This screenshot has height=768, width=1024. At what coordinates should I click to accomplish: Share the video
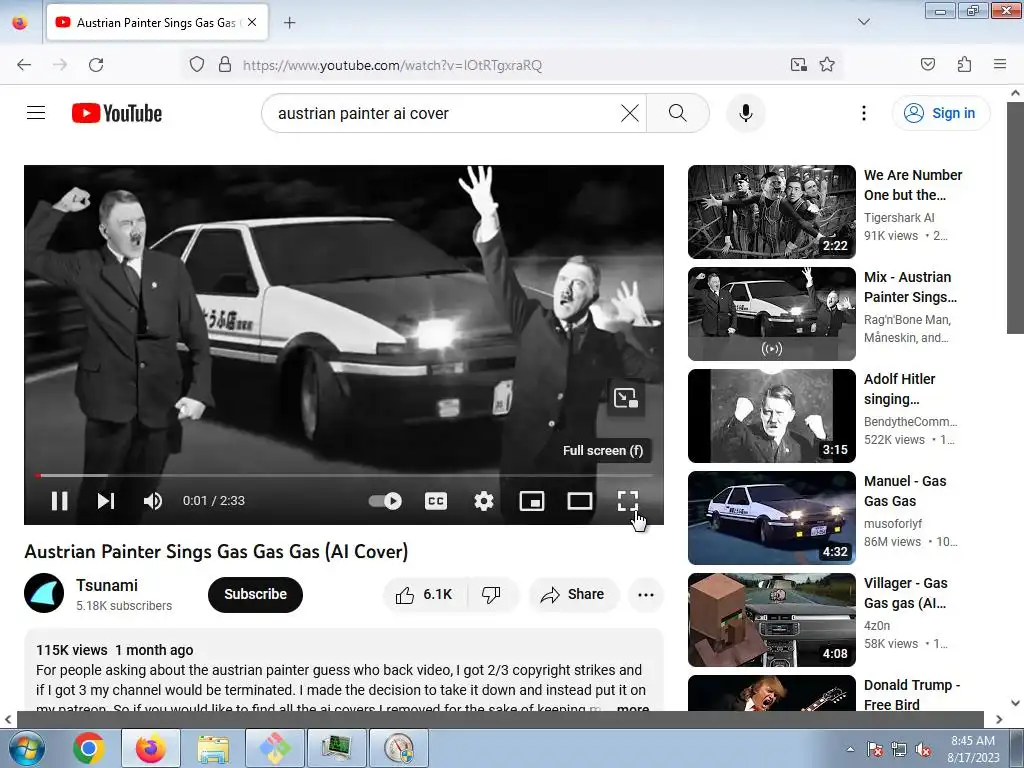pyautogui.click(x=573, y=594)
